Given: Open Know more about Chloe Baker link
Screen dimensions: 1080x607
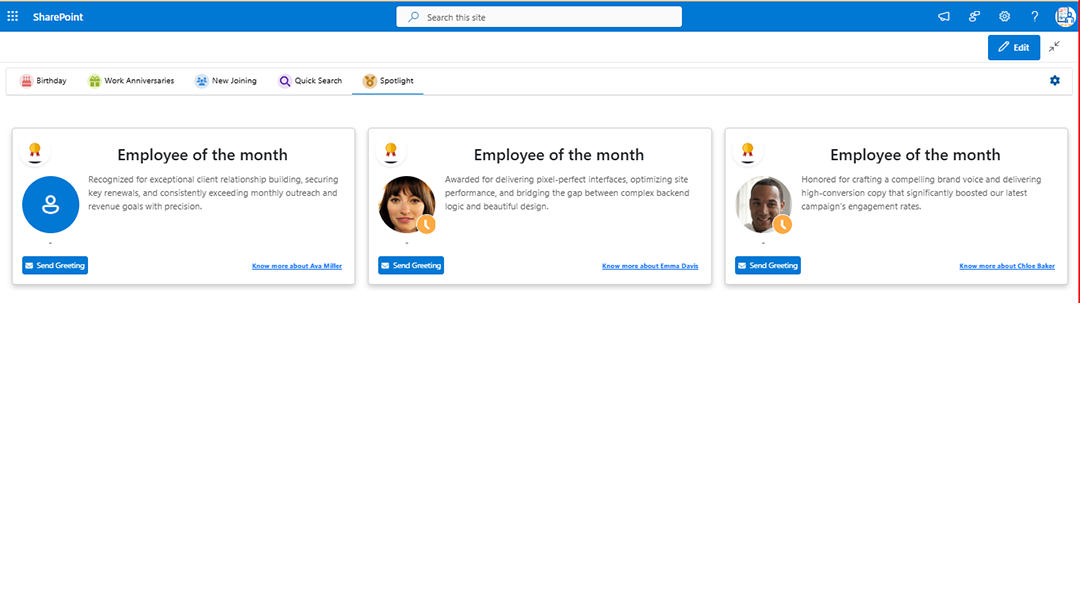Looking at the screenshot, I should (x=1007, y=265).
